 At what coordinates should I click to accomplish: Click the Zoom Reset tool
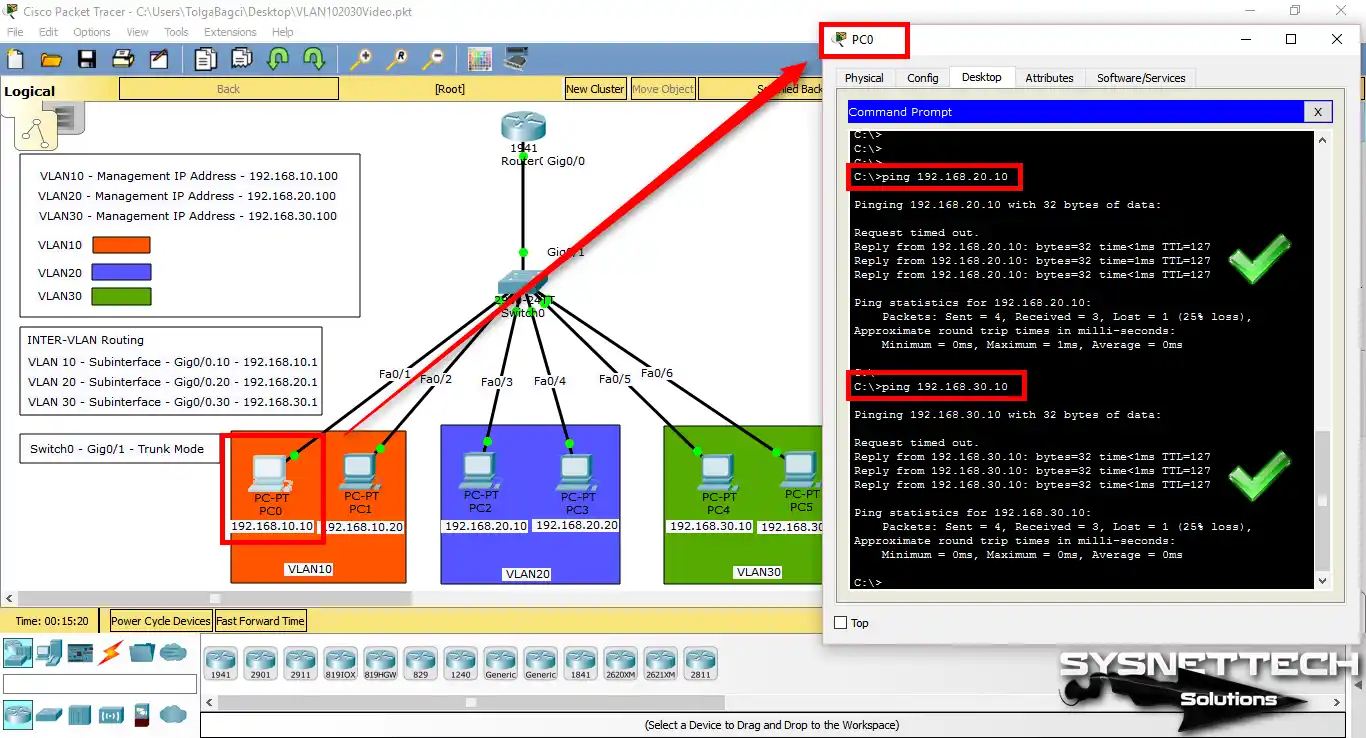(x=398, y=59)
